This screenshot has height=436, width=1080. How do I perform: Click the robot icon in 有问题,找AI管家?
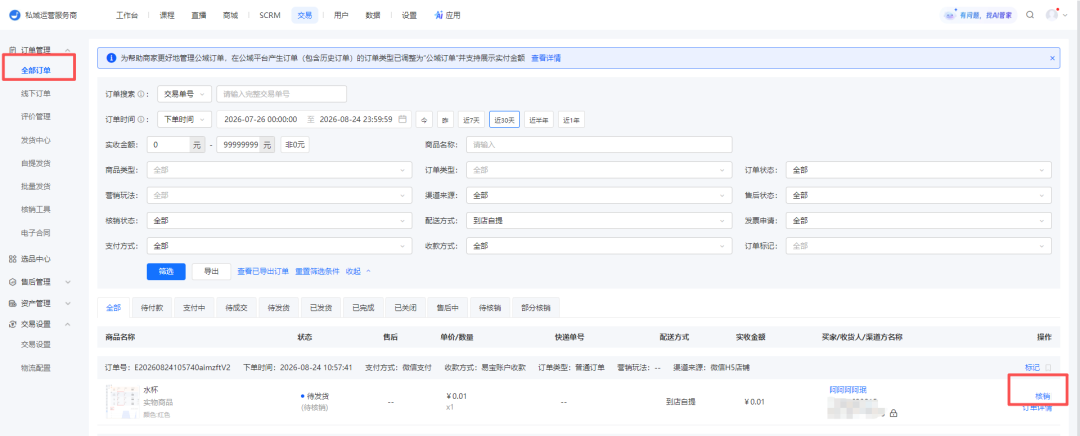click(x=951, y=15)
